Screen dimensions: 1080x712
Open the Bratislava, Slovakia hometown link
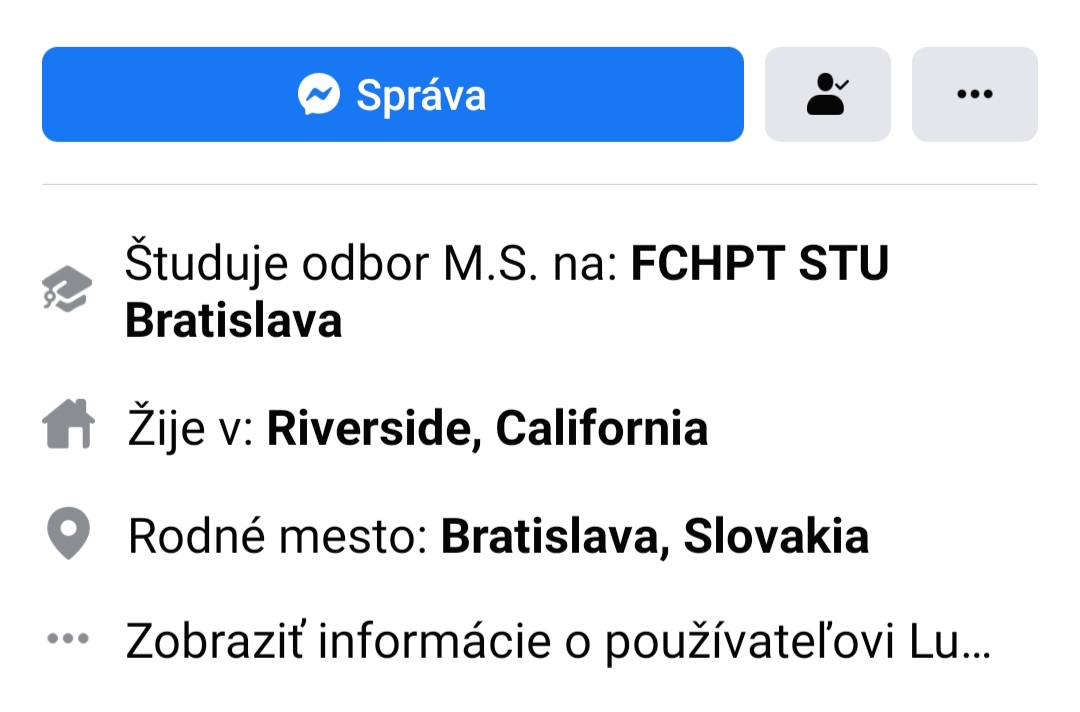tap(655, 537)
